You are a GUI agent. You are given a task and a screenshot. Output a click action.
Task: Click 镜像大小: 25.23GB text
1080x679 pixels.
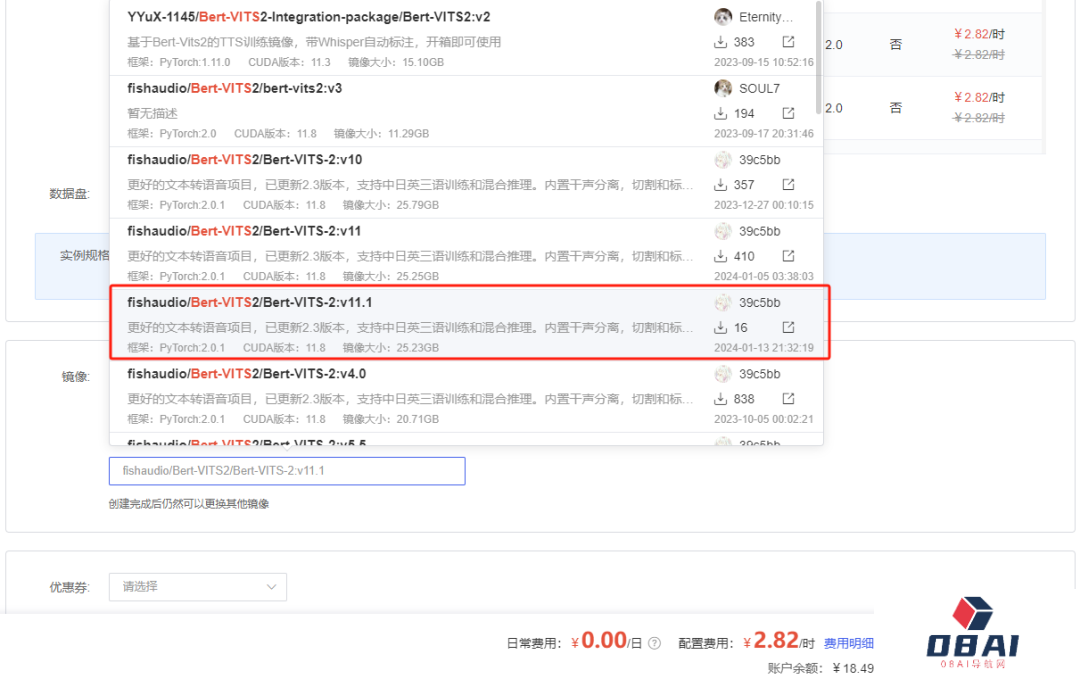391,348
